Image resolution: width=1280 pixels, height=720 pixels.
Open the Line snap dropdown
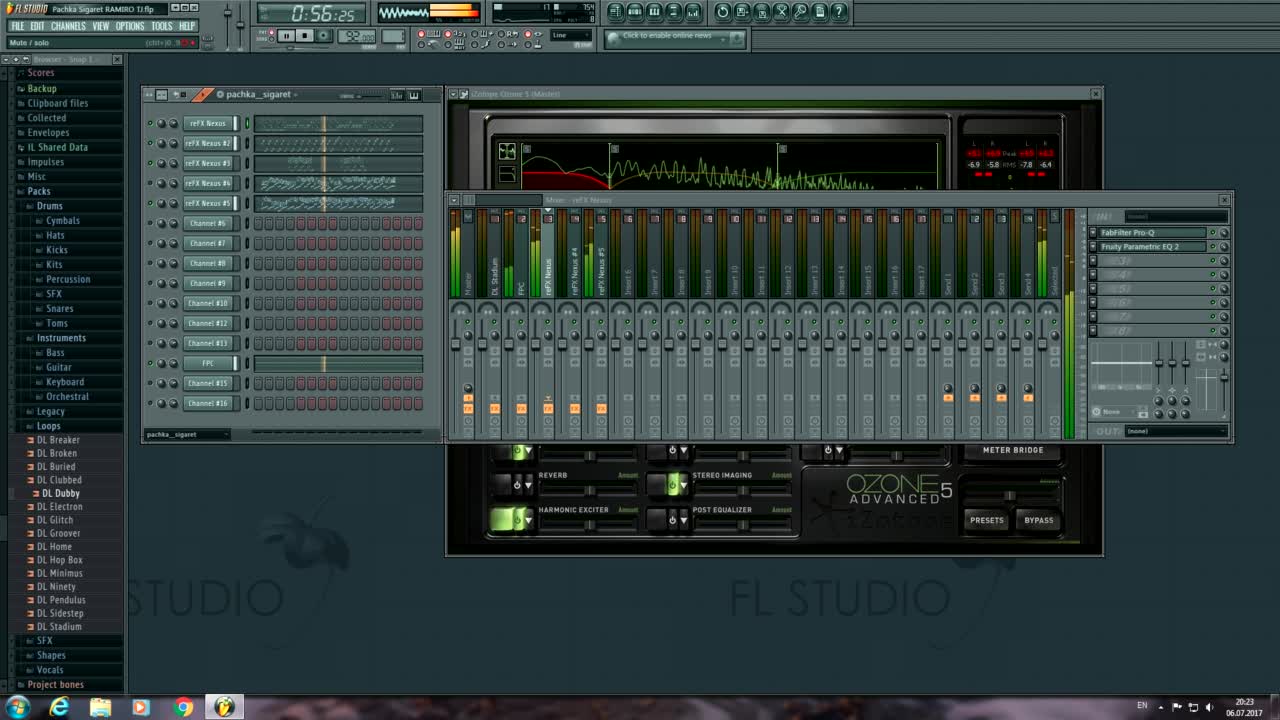coord(571,35)
